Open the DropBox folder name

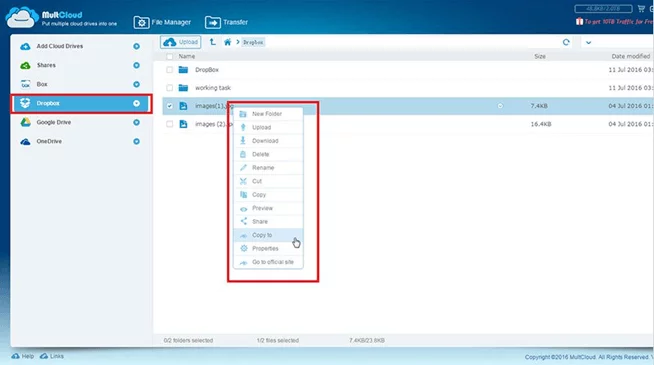pos(207,70)
